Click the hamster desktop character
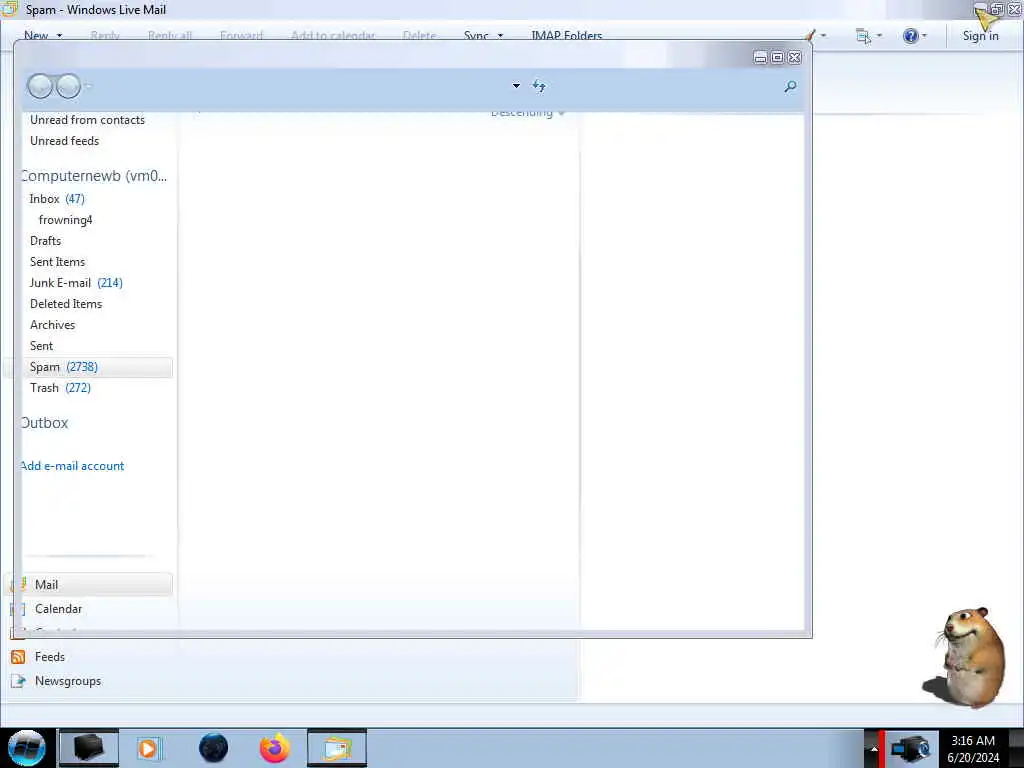 coord(967,657)
